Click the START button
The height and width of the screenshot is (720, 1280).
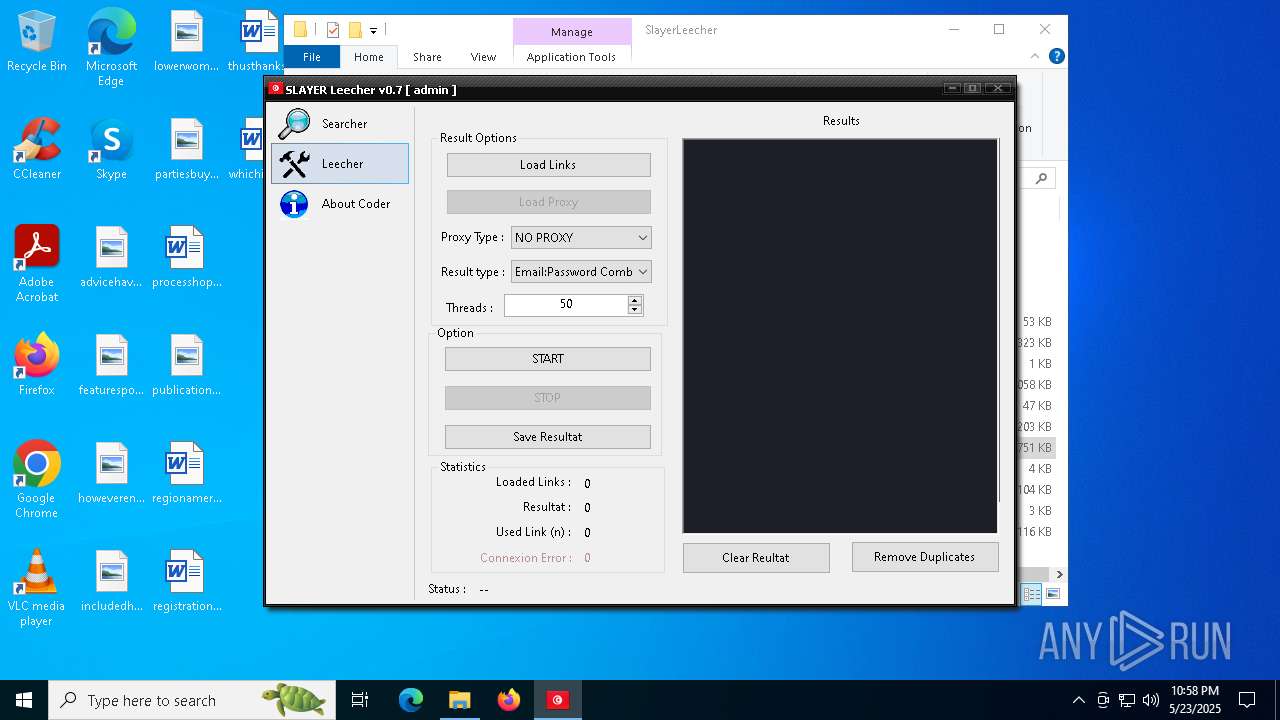tap(548, 359)
